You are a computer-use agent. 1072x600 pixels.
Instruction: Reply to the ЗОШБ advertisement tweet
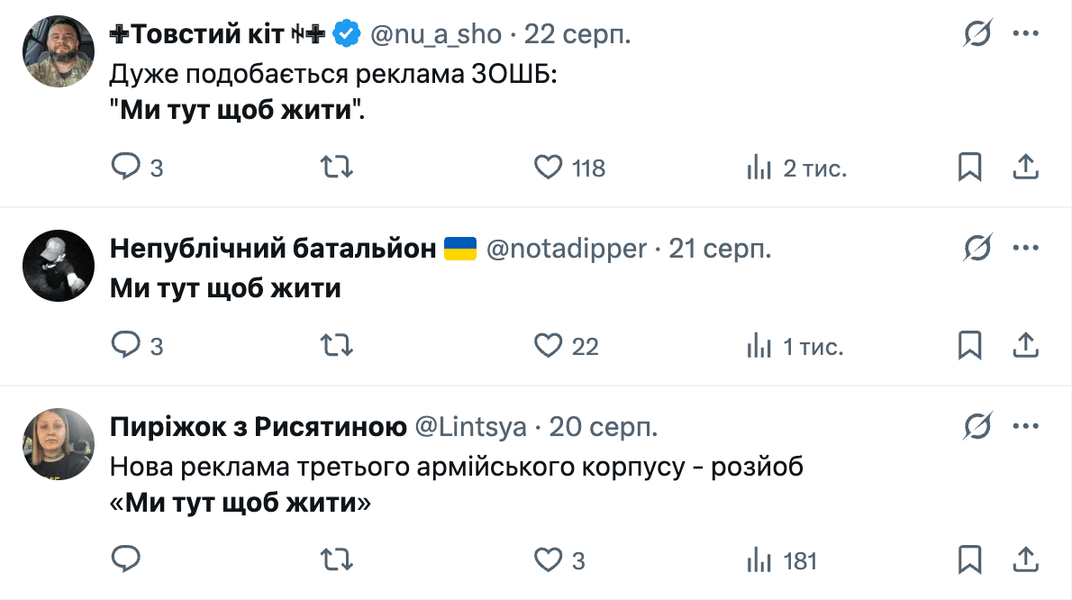(x=127, y=167)
